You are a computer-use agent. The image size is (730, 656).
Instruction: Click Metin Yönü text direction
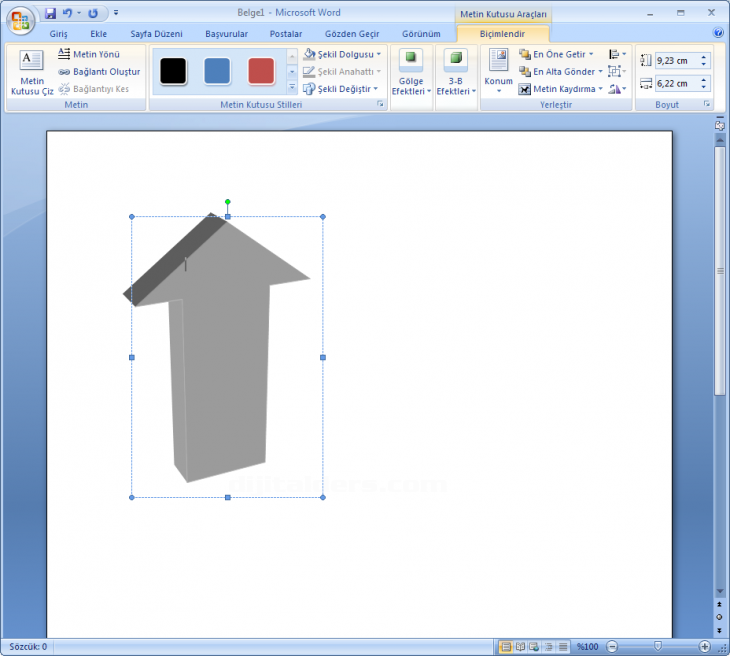pyautogui.click(x=89, y=54)
